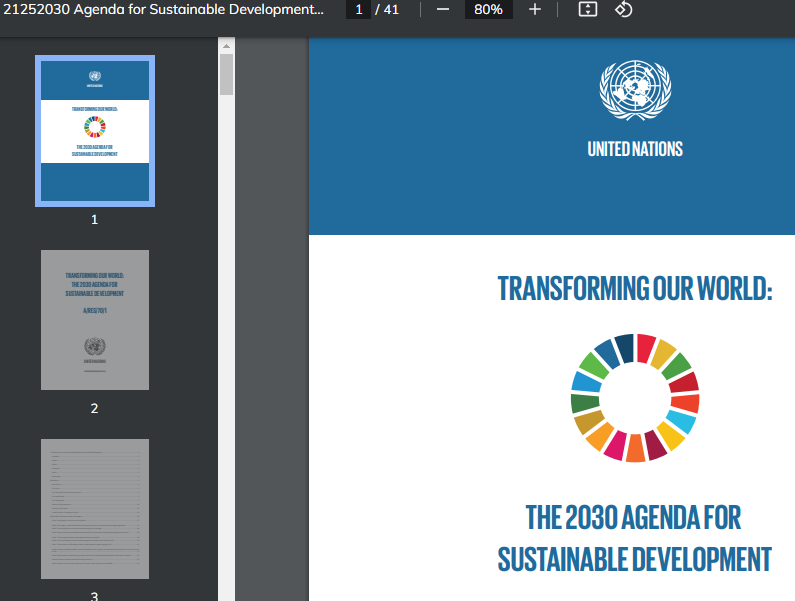Zoom out with the minus button

(x=443, y=10)
